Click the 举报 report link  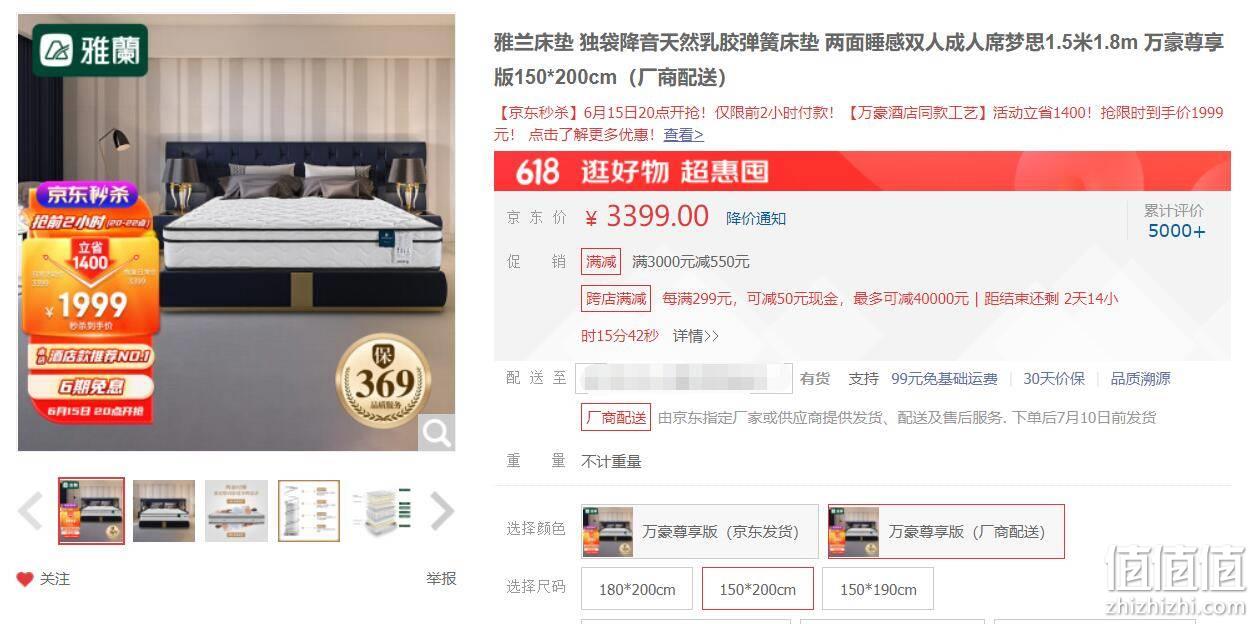[x=441, y=578]
